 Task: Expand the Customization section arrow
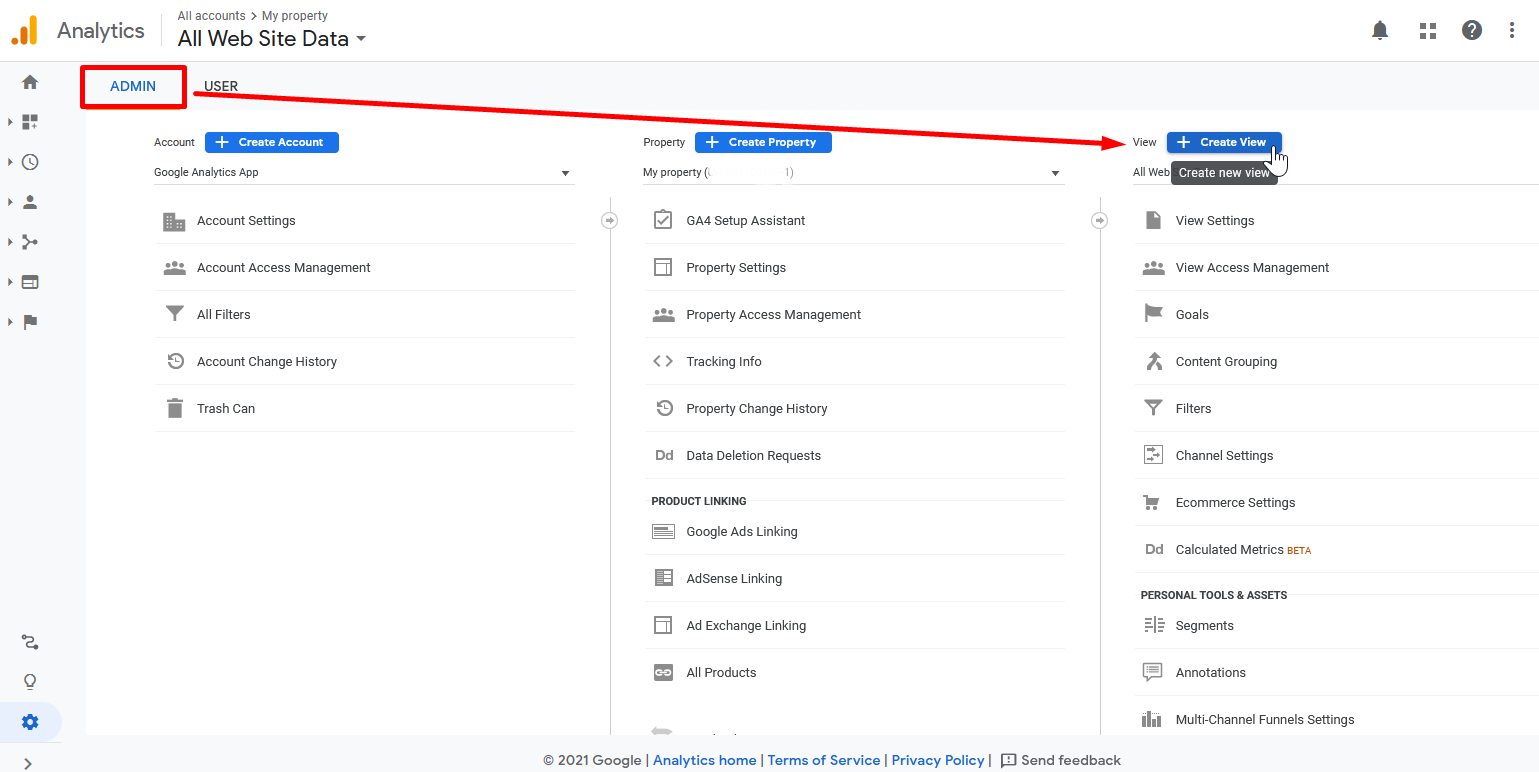pos(10,122)
